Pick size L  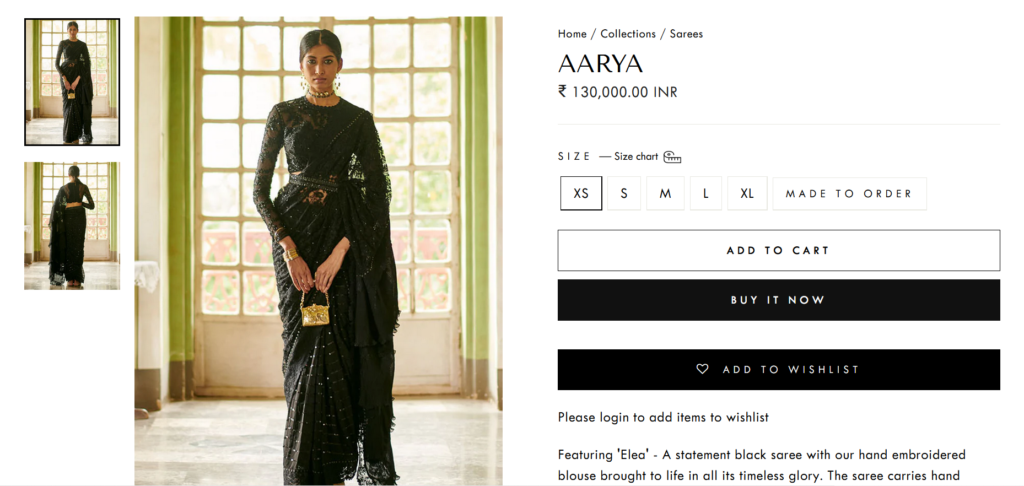(706, 193)
